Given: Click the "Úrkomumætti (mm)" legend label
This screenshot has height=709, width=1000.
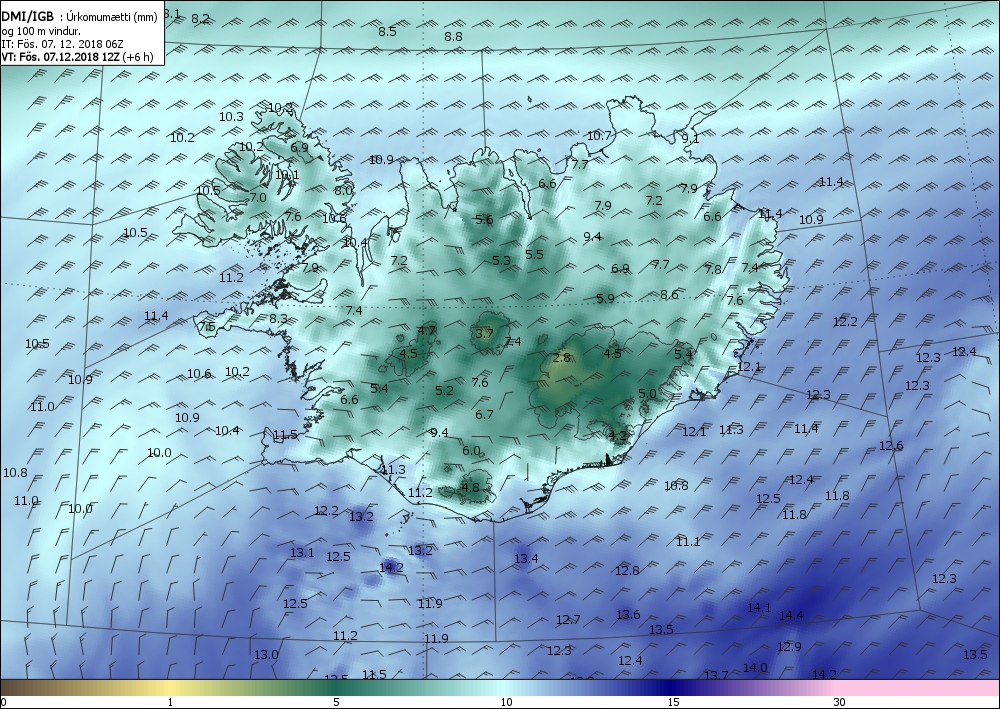Looking at the screenshot, I should (x=112, y=17).
